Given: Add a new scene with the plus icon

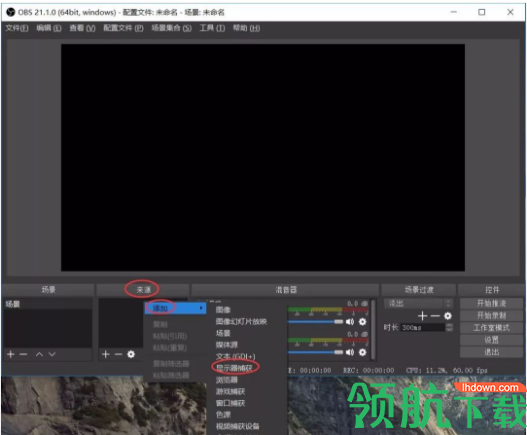Looking at the screenshot, I should click(11, 354).
